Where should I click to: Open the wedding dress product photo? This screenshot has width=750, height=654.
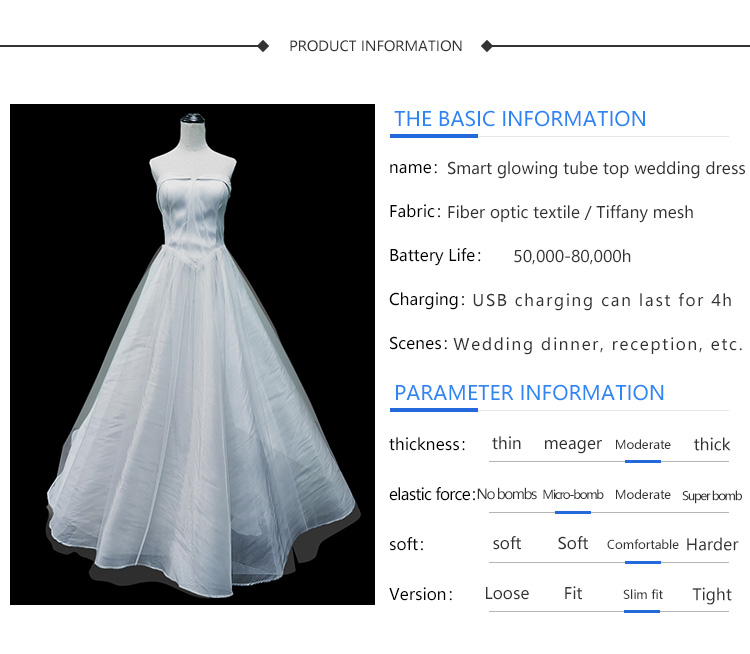tap(193, 354)
